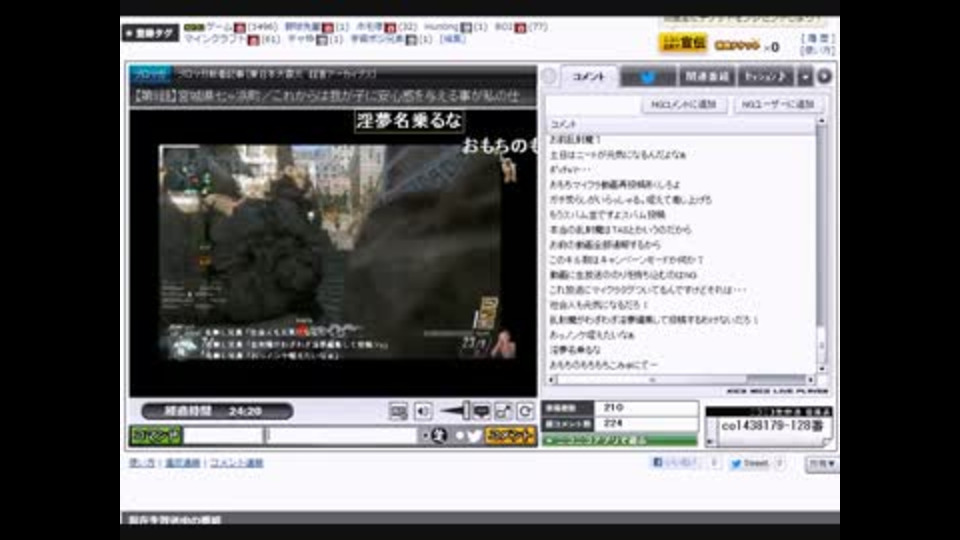Click the last visible comment row in the list

pos(680,365)
